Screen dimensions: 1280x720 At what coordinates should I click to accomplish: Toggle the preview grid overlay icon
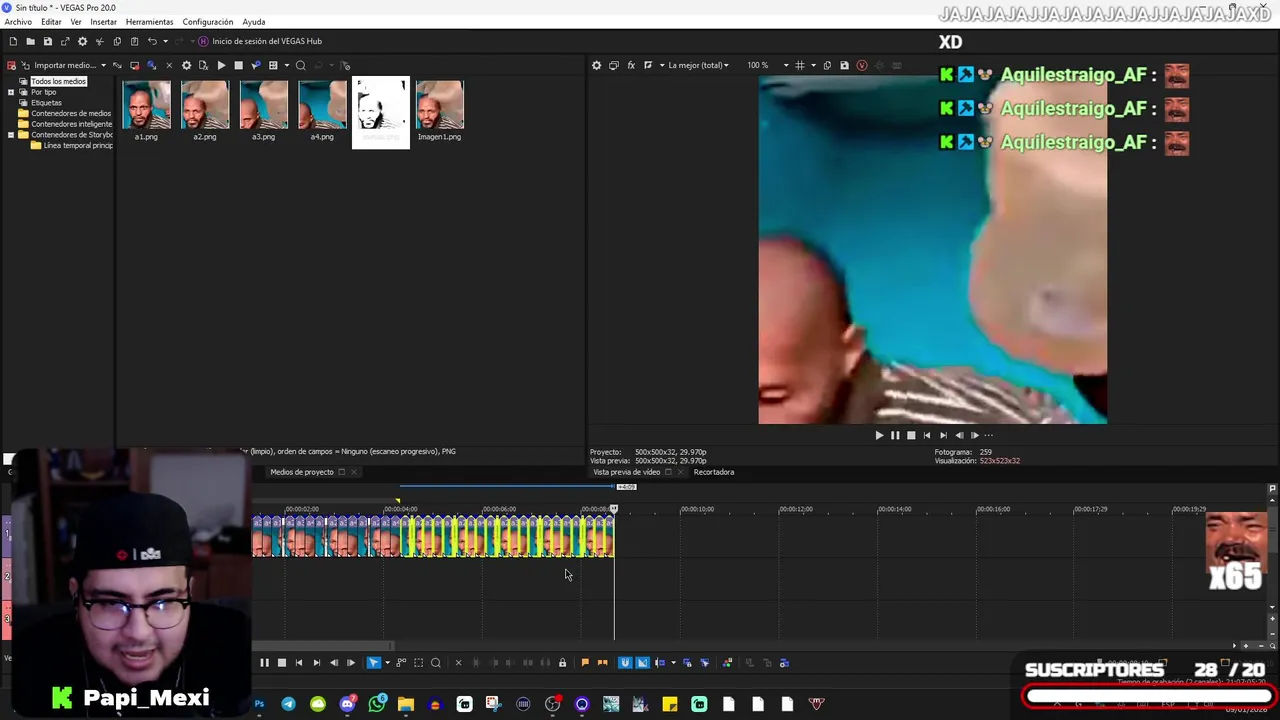point(799,65)
